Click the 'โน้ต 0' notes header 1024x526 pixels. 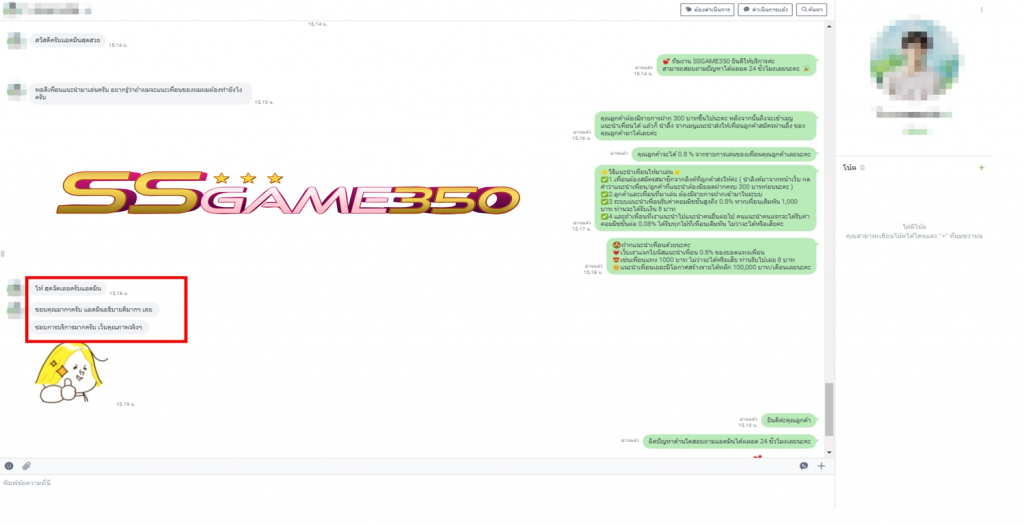(x=853, y=168)
